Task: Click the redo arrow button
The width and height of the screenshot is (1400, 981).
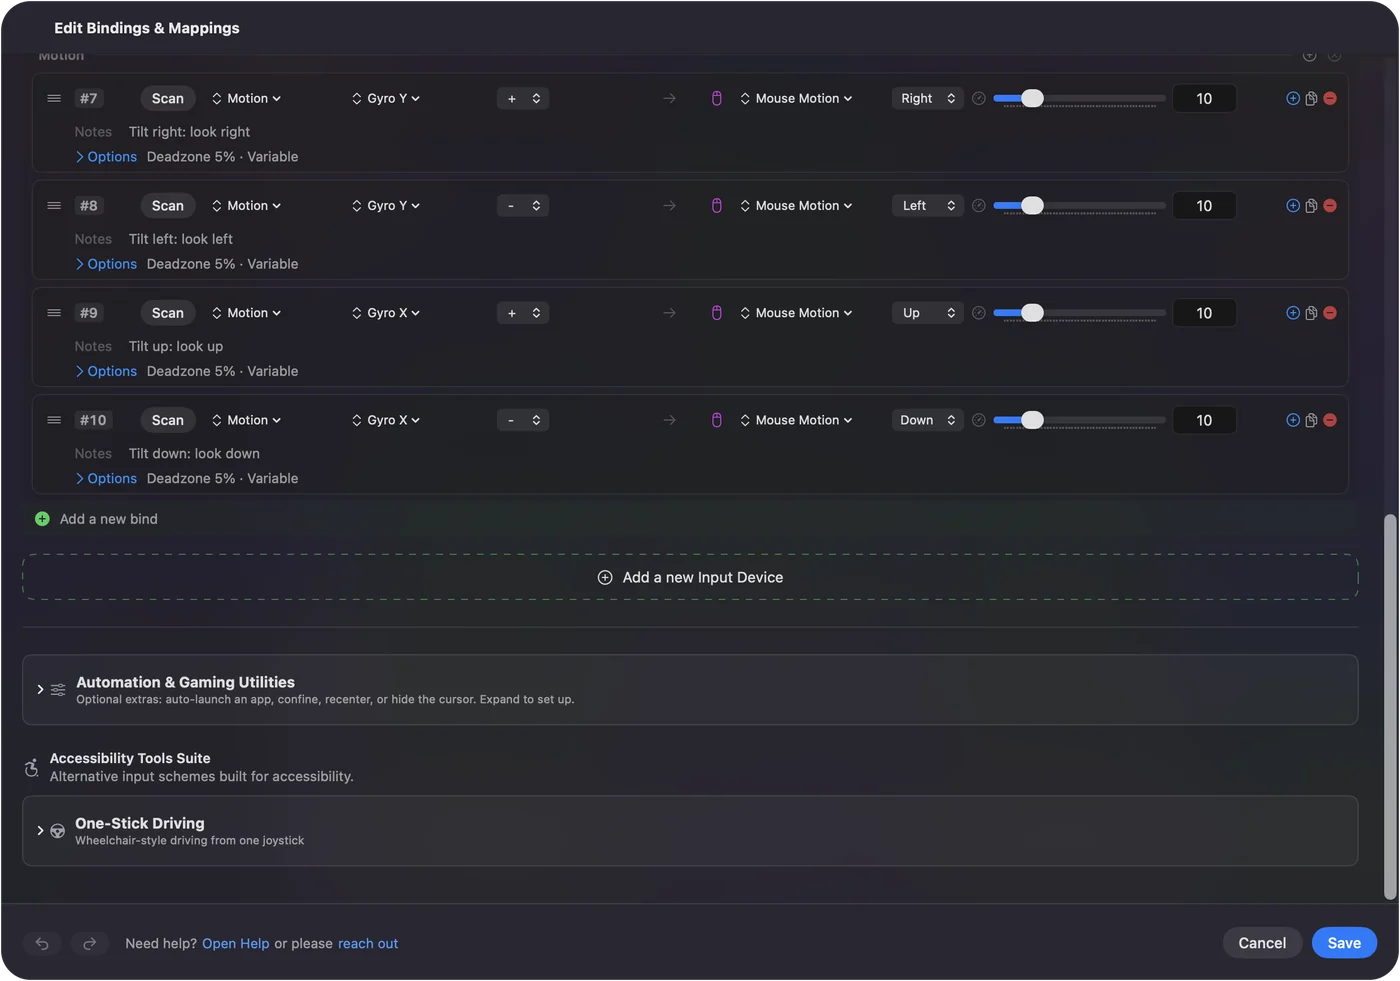Action: [x=89, y=943]
